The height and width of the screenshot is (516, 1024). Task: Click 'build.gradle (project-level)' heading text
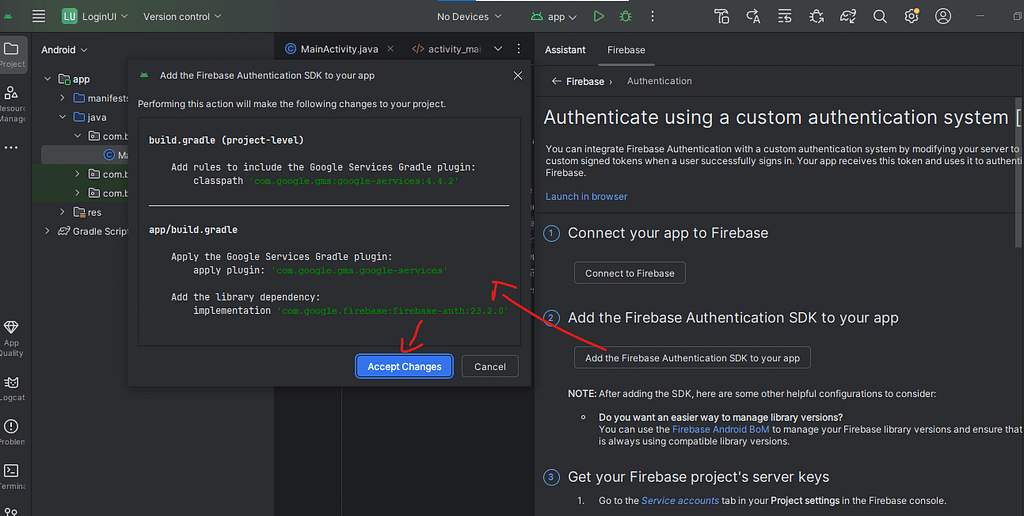pyautogui.click(x=226, y=140)
